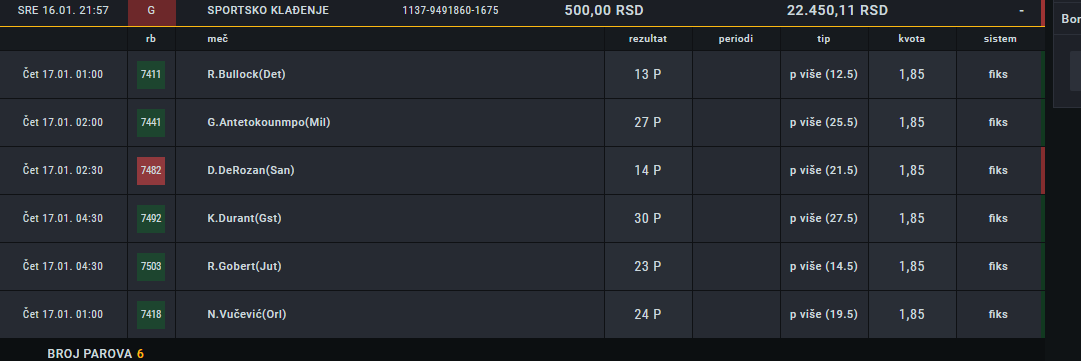Image resolution: width=1081 pixels, height=361 pixels.
Task: Select the D.DeRozan(San) match name
Action: coord(250,170)
